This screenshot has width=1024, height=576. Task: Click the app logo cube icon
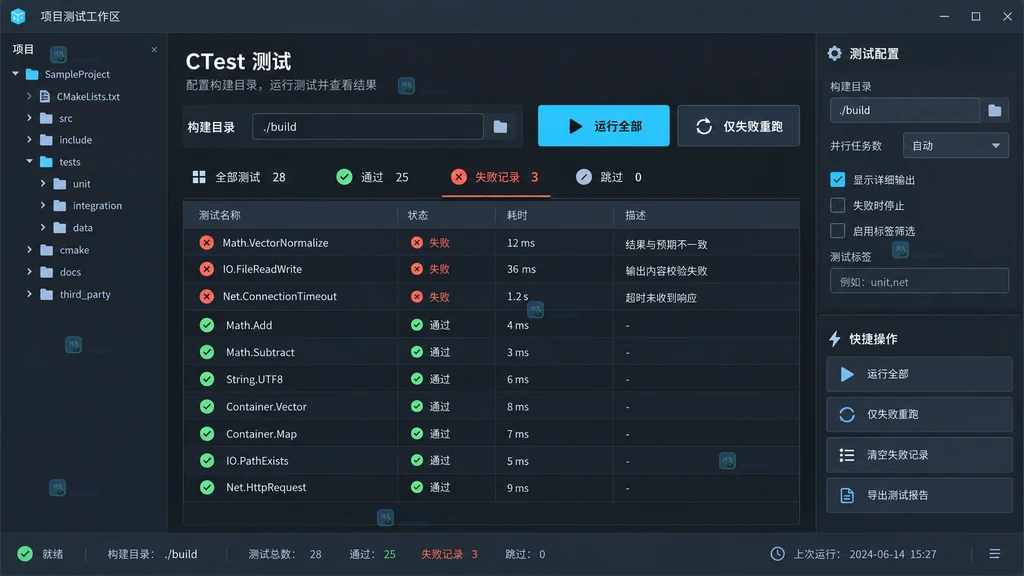coord(18,16)
